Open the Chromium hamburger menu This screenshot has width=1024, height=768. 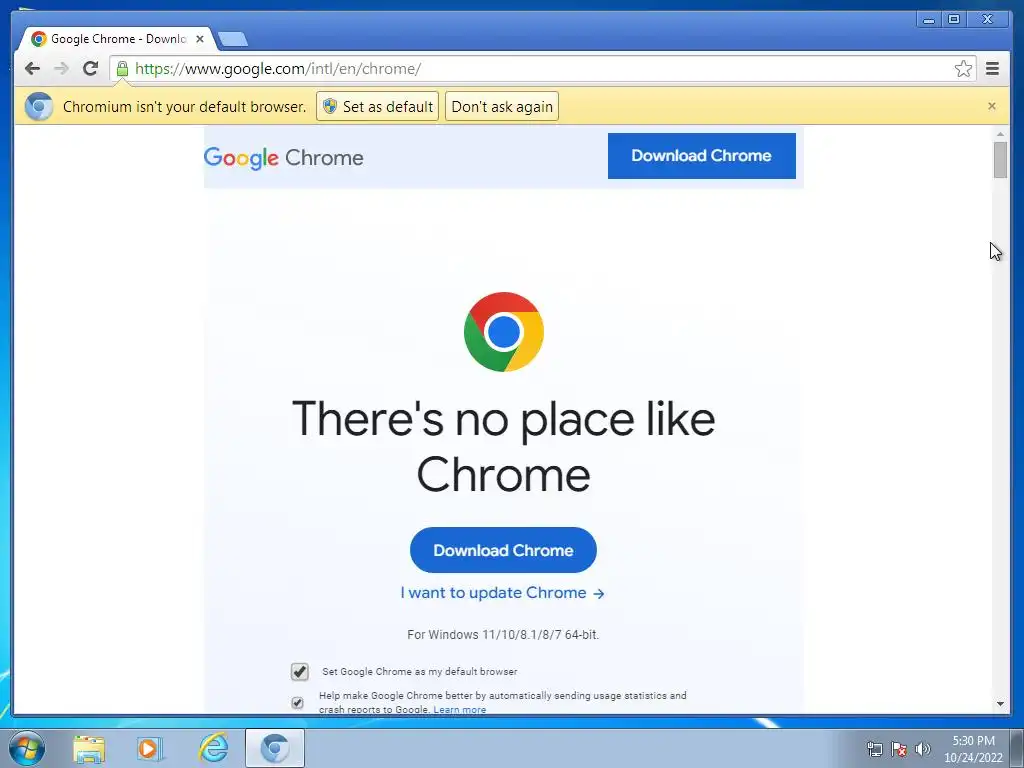[x=992, y=69]
